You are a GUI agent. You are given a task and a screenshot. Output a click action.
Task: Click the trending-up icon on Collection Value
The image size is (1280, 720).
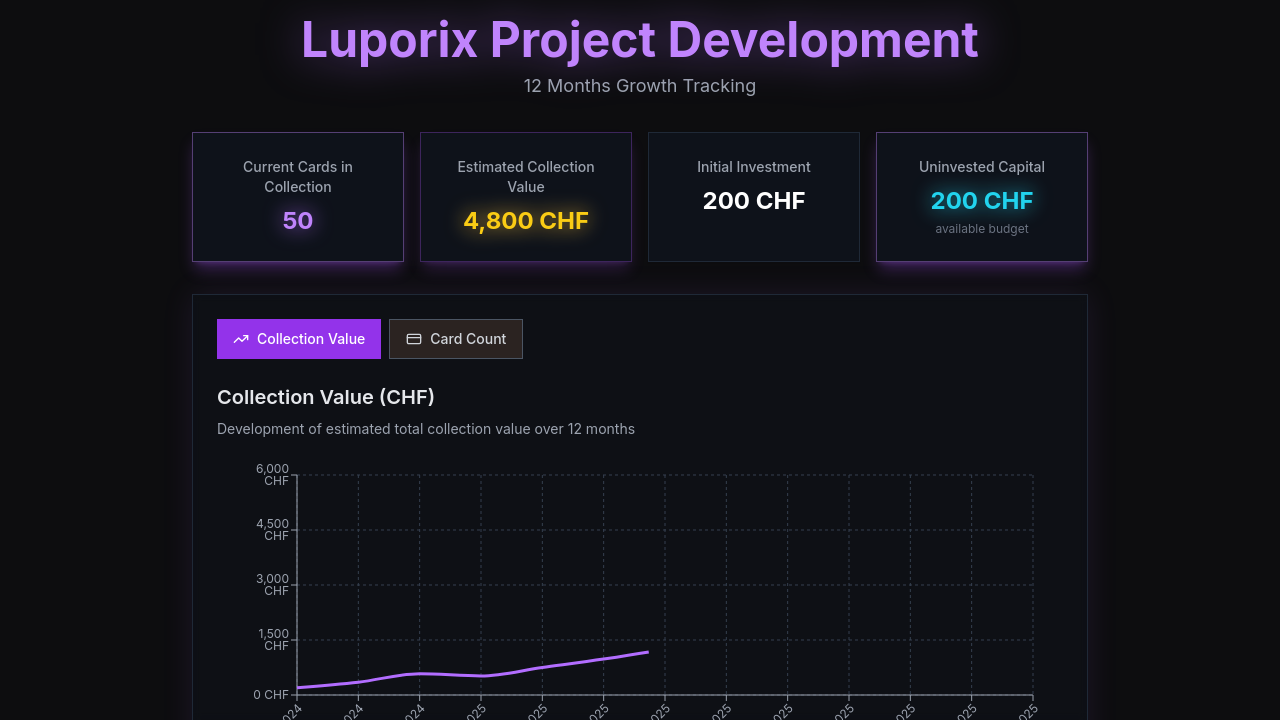[241, 339]
